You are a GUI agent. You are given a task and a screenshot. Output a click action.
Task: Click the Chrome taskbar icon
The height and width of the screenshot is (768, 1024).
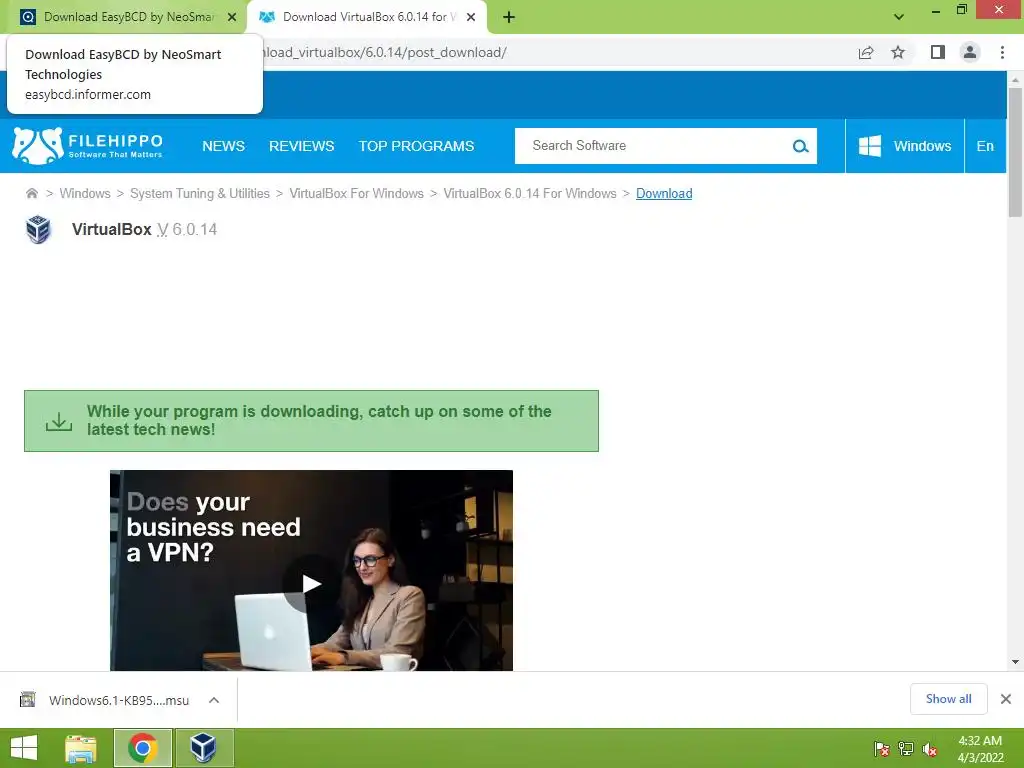pos(143,748)
